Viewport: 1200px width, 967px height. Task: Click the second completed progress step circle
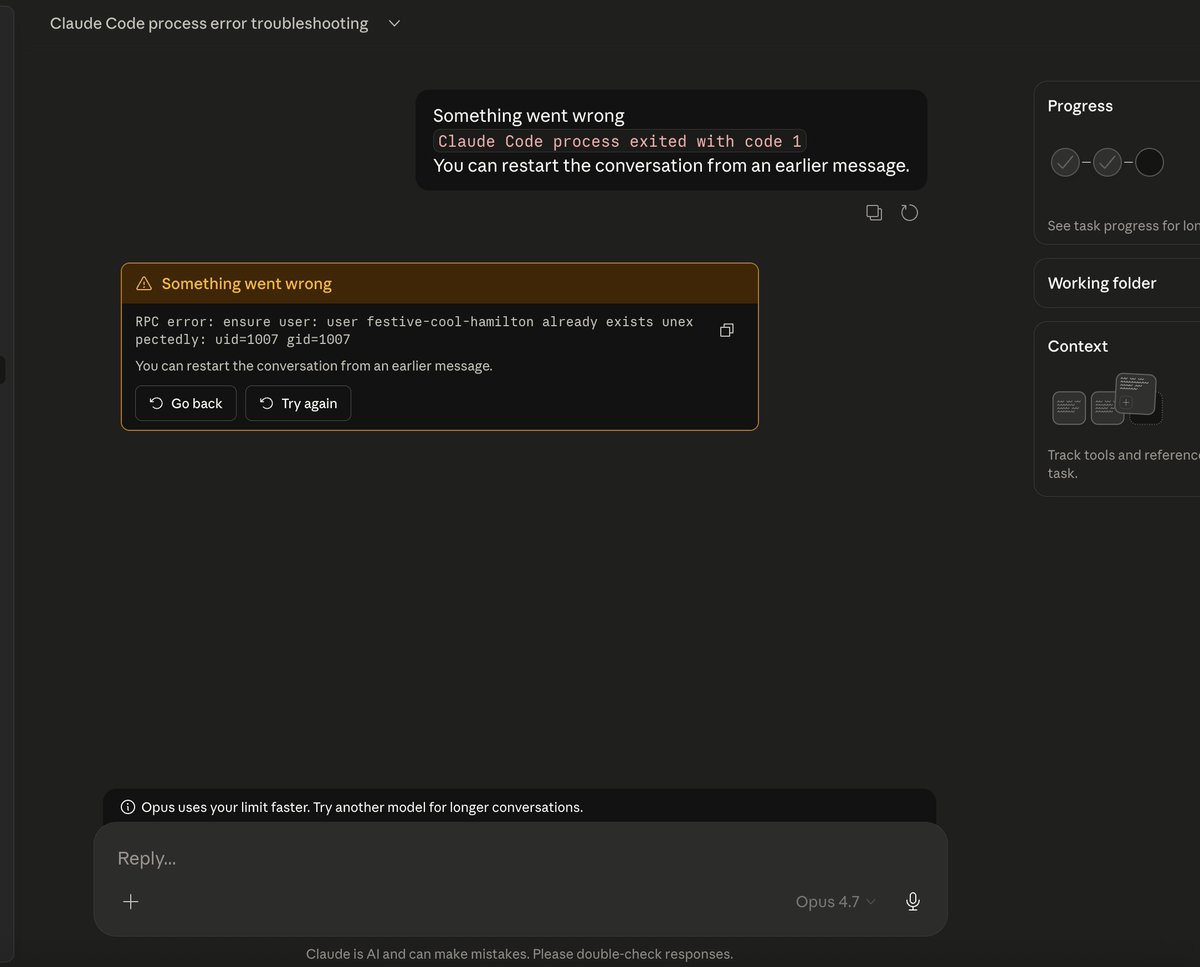[1107, 162]
